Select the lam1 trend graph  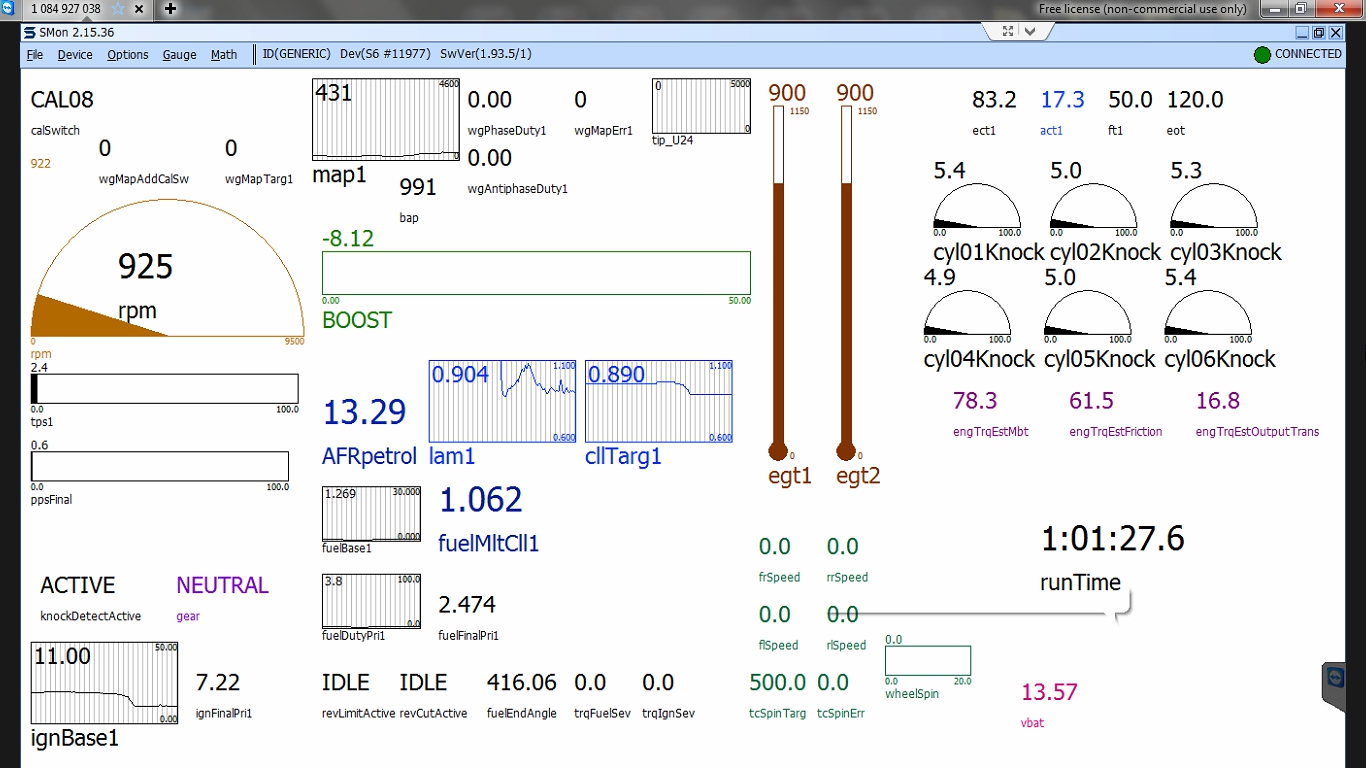tap(503, 401)
